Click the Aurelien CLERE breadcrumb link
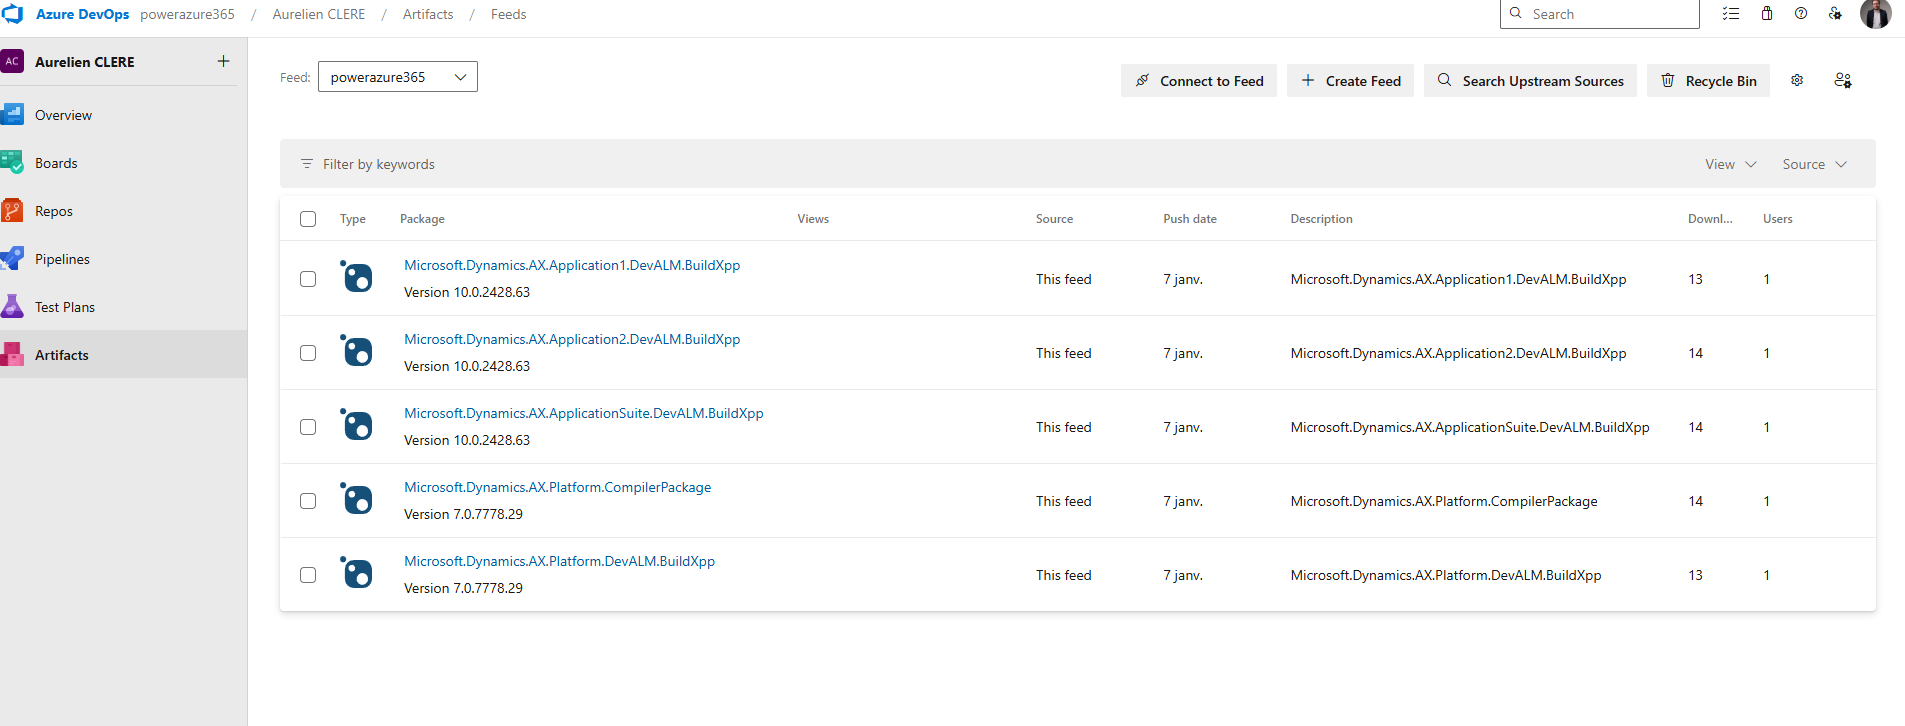 (319, 14)
